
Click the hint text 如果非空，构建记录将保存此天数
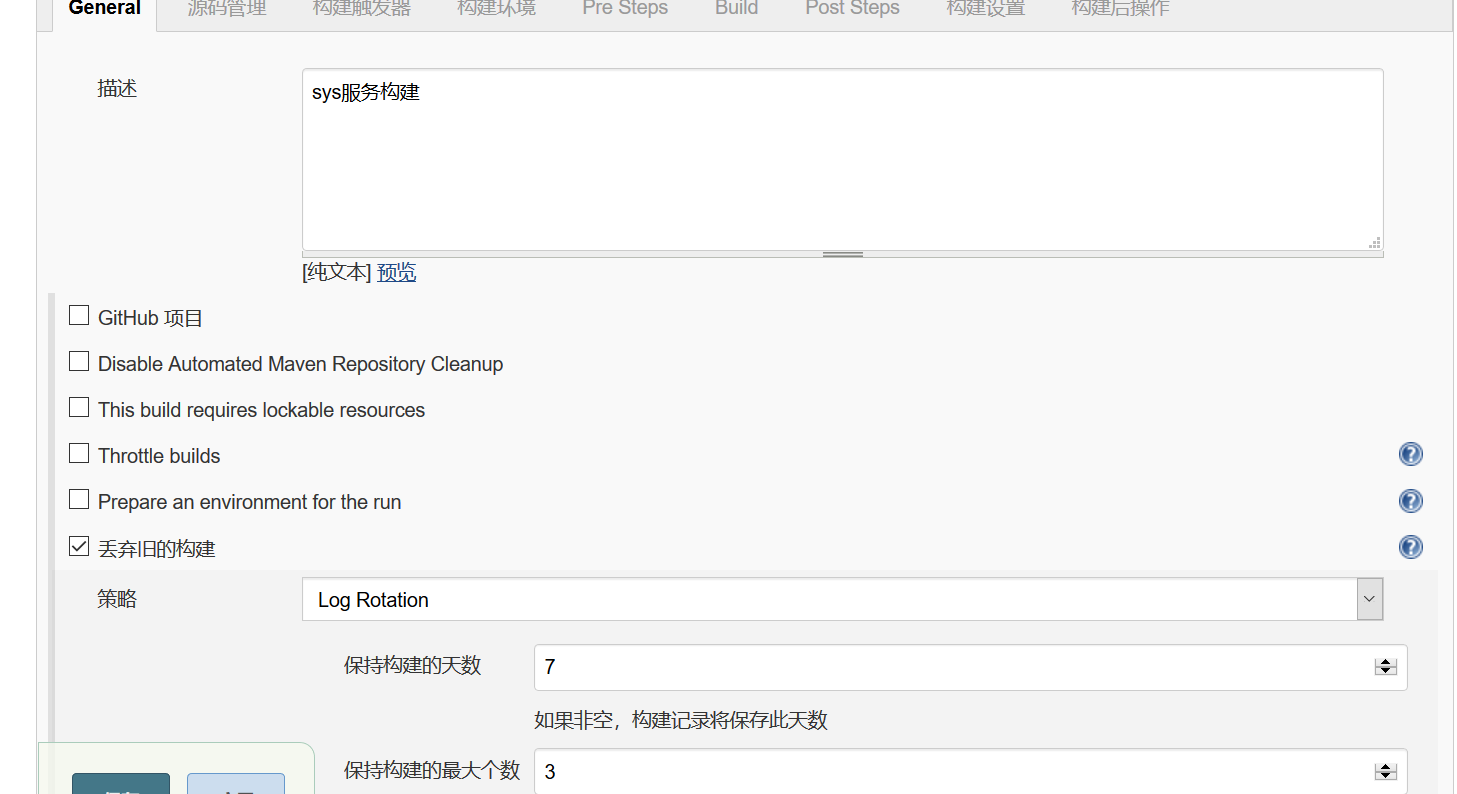click(681, 720)
